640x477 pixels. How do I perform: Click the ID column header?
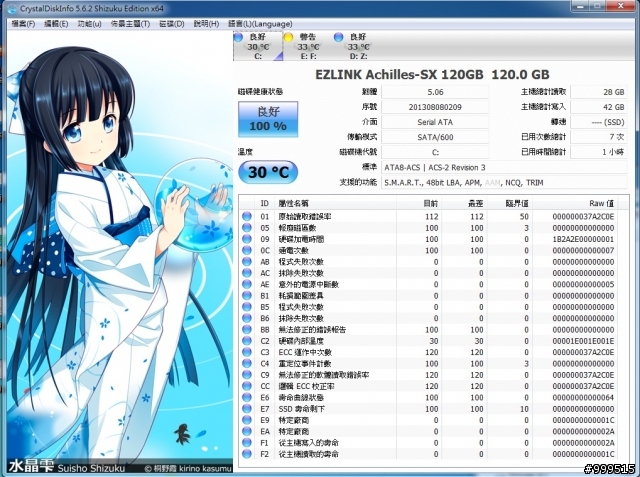264,203
